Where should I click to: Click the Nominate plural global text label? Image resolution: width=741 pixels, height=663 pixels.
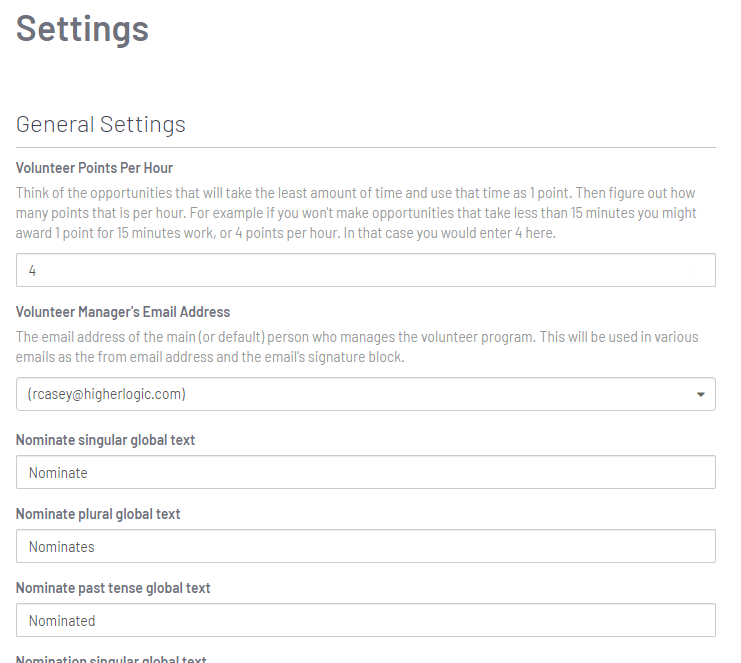[98, 514]
